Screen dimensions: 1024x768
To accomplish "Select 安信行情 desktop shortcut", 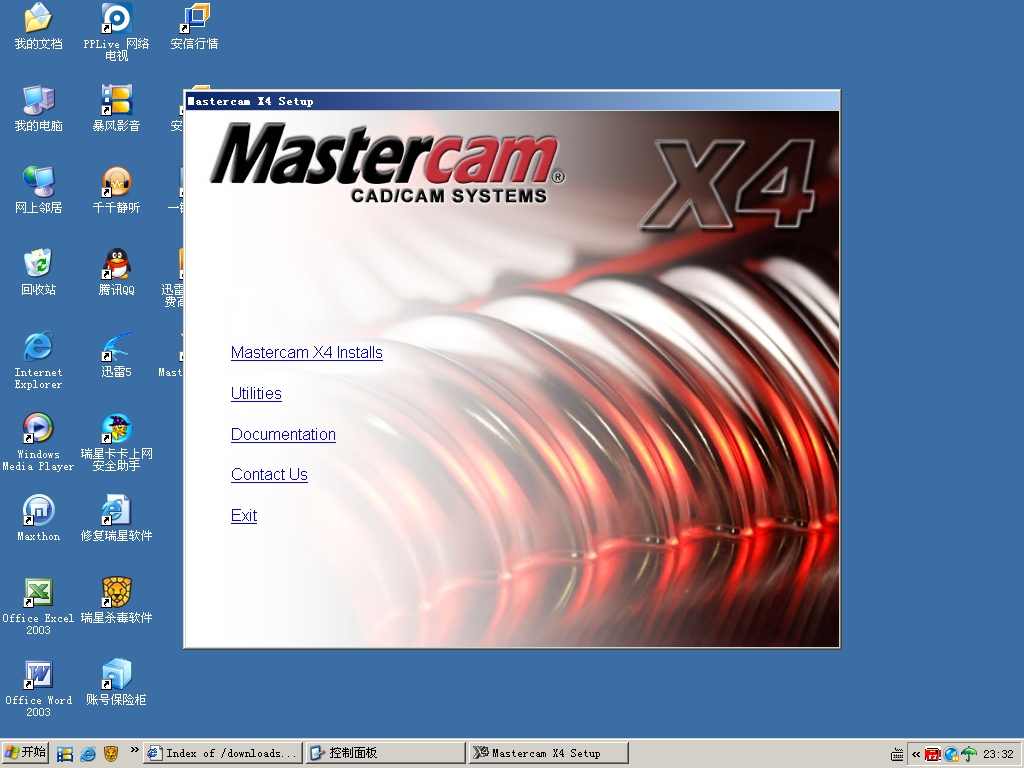I will pos(194,27).
